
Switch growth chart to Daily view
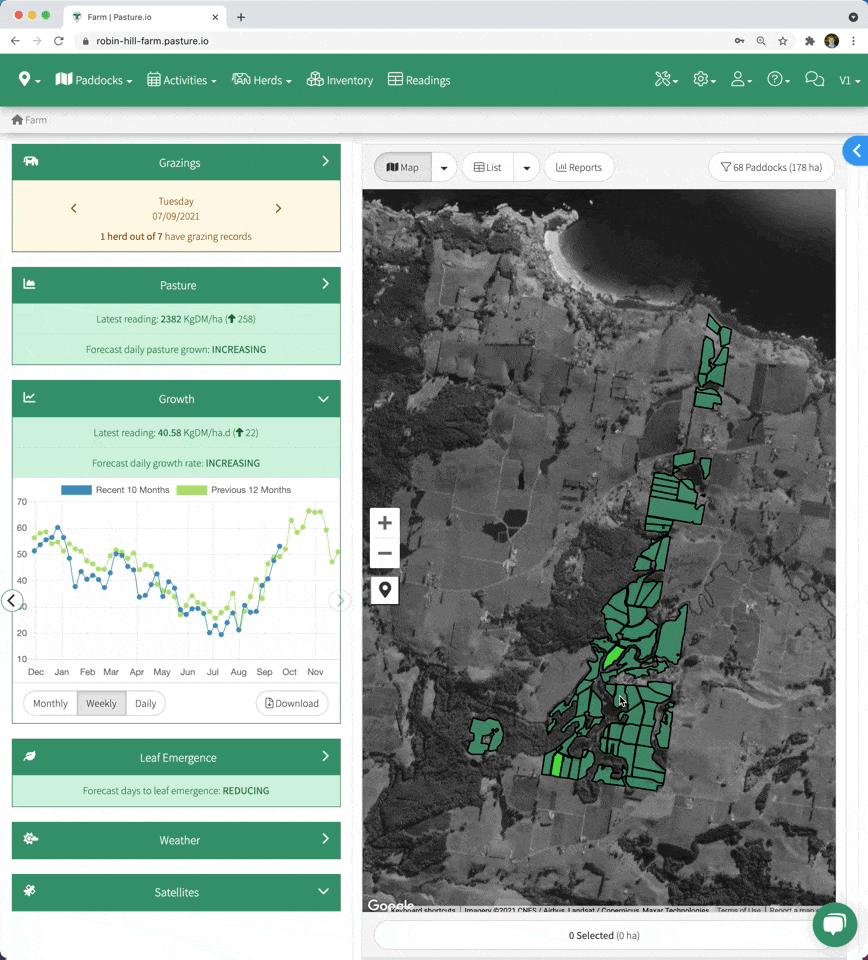click(x=145, y=703)
